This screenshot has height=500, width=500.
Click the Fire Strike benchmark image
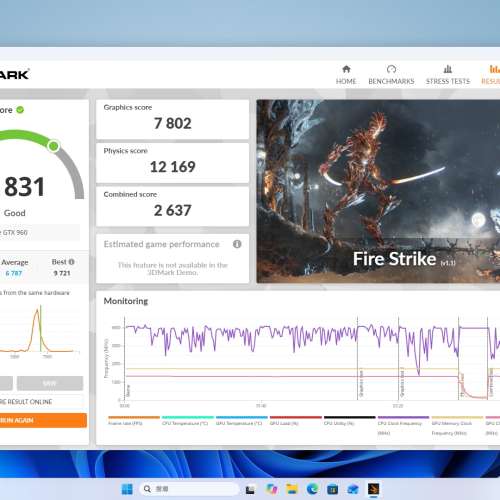(378, 191)
